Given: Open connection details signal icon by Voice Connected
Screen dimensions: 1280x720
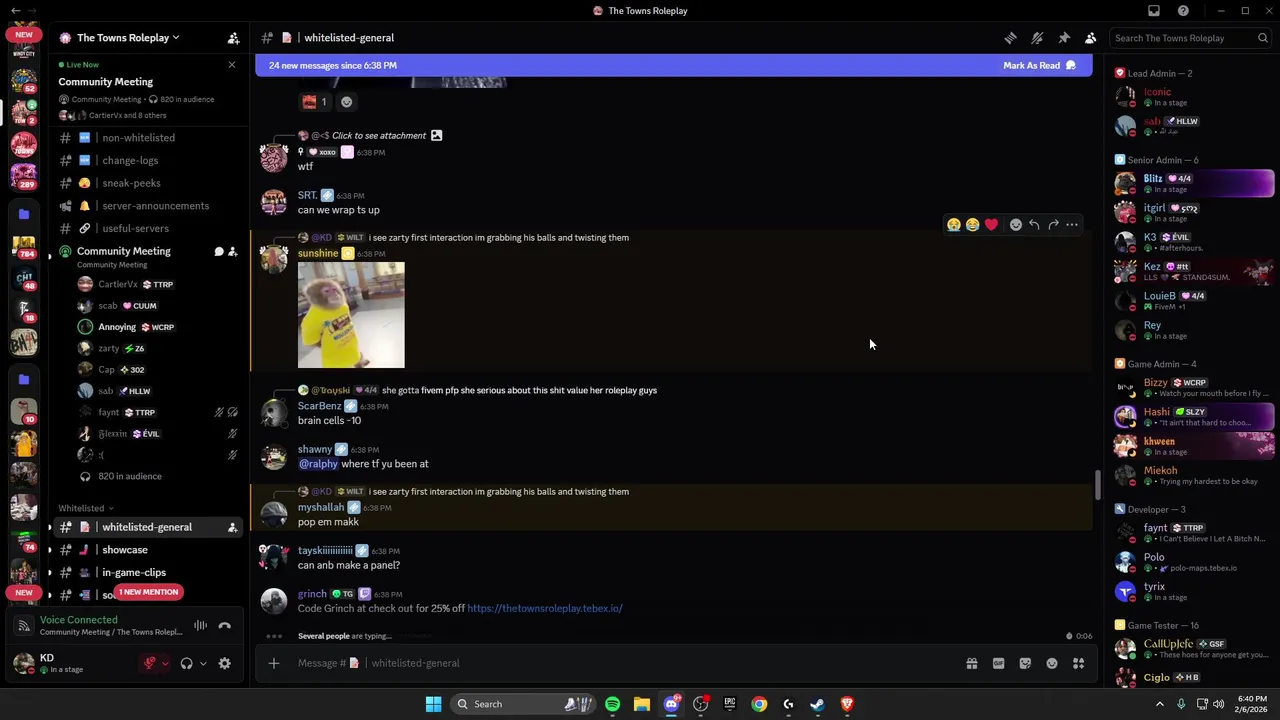Looking at the screenshot, I should click(x=23, y=626).
